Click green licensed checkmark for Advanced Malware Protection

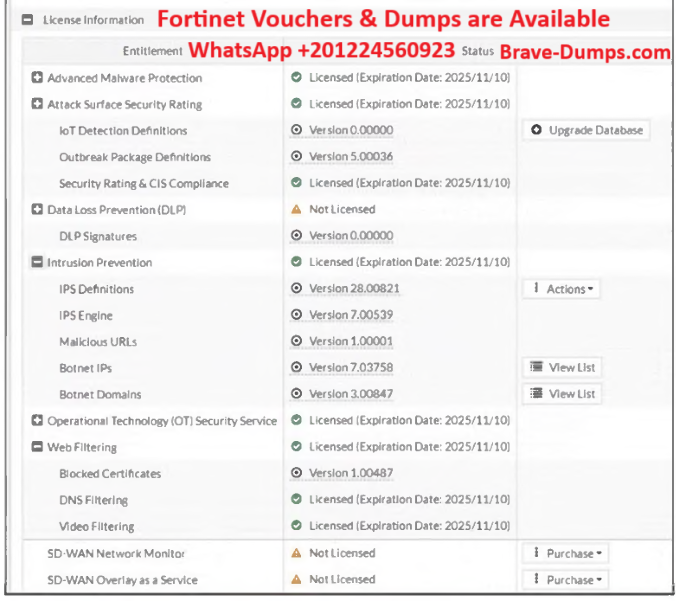tap(296, 78)
